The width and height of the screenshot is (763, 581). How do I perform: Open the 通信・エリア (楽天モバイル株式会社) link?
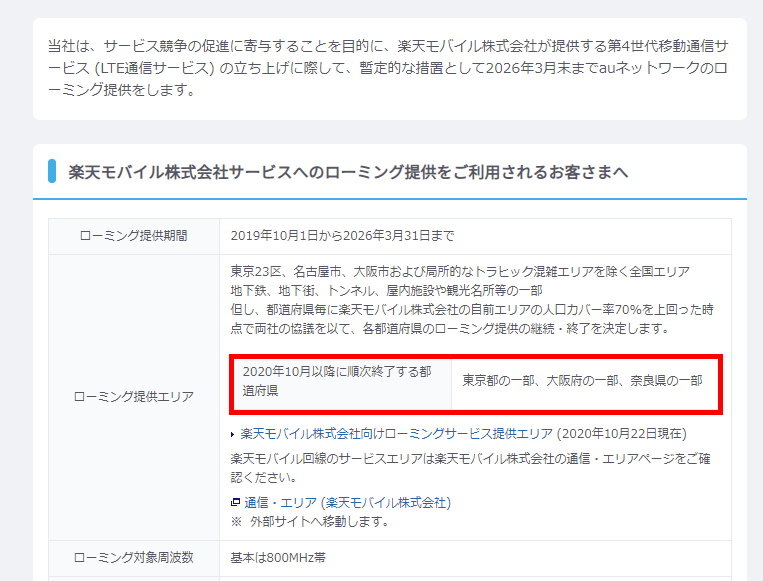(x=347, y=503)
